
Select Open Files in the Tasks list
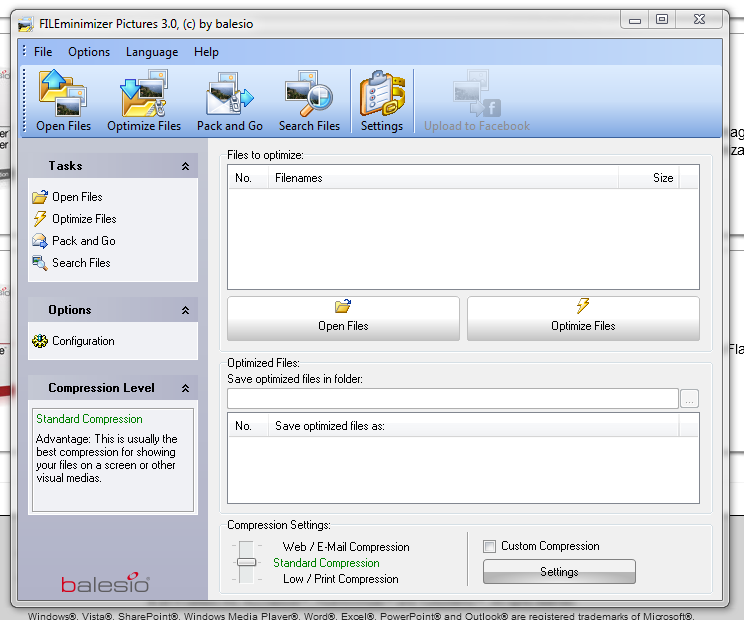pyautogui.click(x=77, y=196)
